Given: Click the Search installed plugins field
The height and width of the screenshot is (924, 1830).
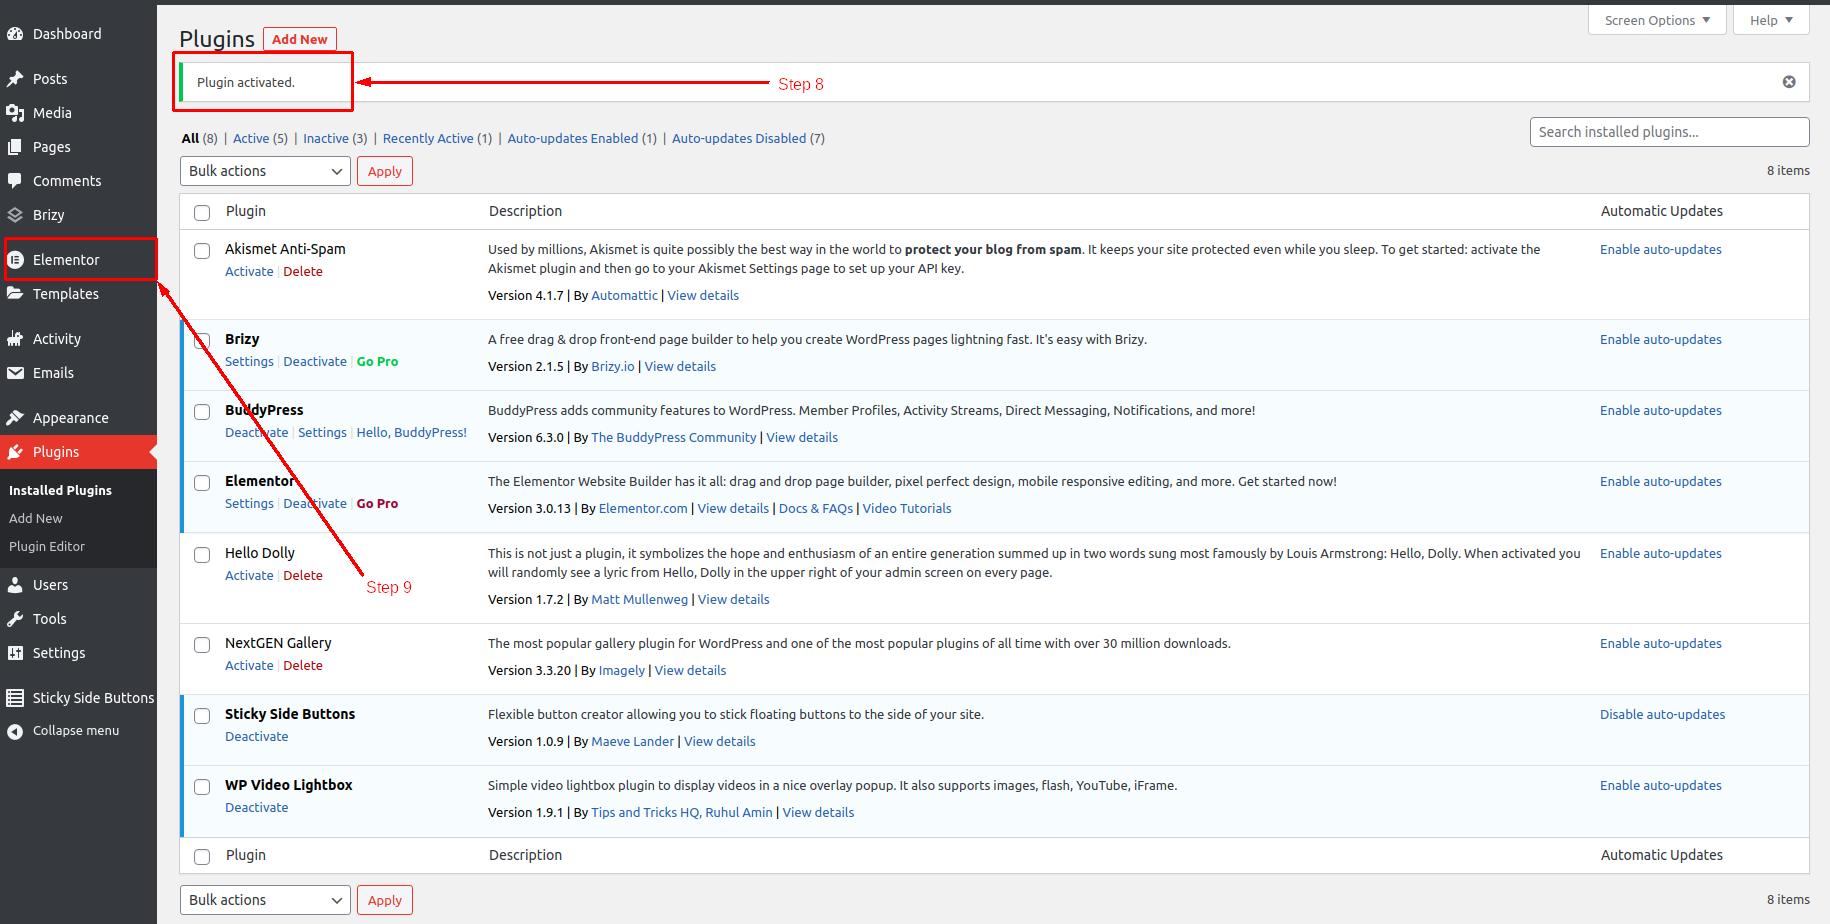Looking at the screenshot, I should tap(1669, 132).
